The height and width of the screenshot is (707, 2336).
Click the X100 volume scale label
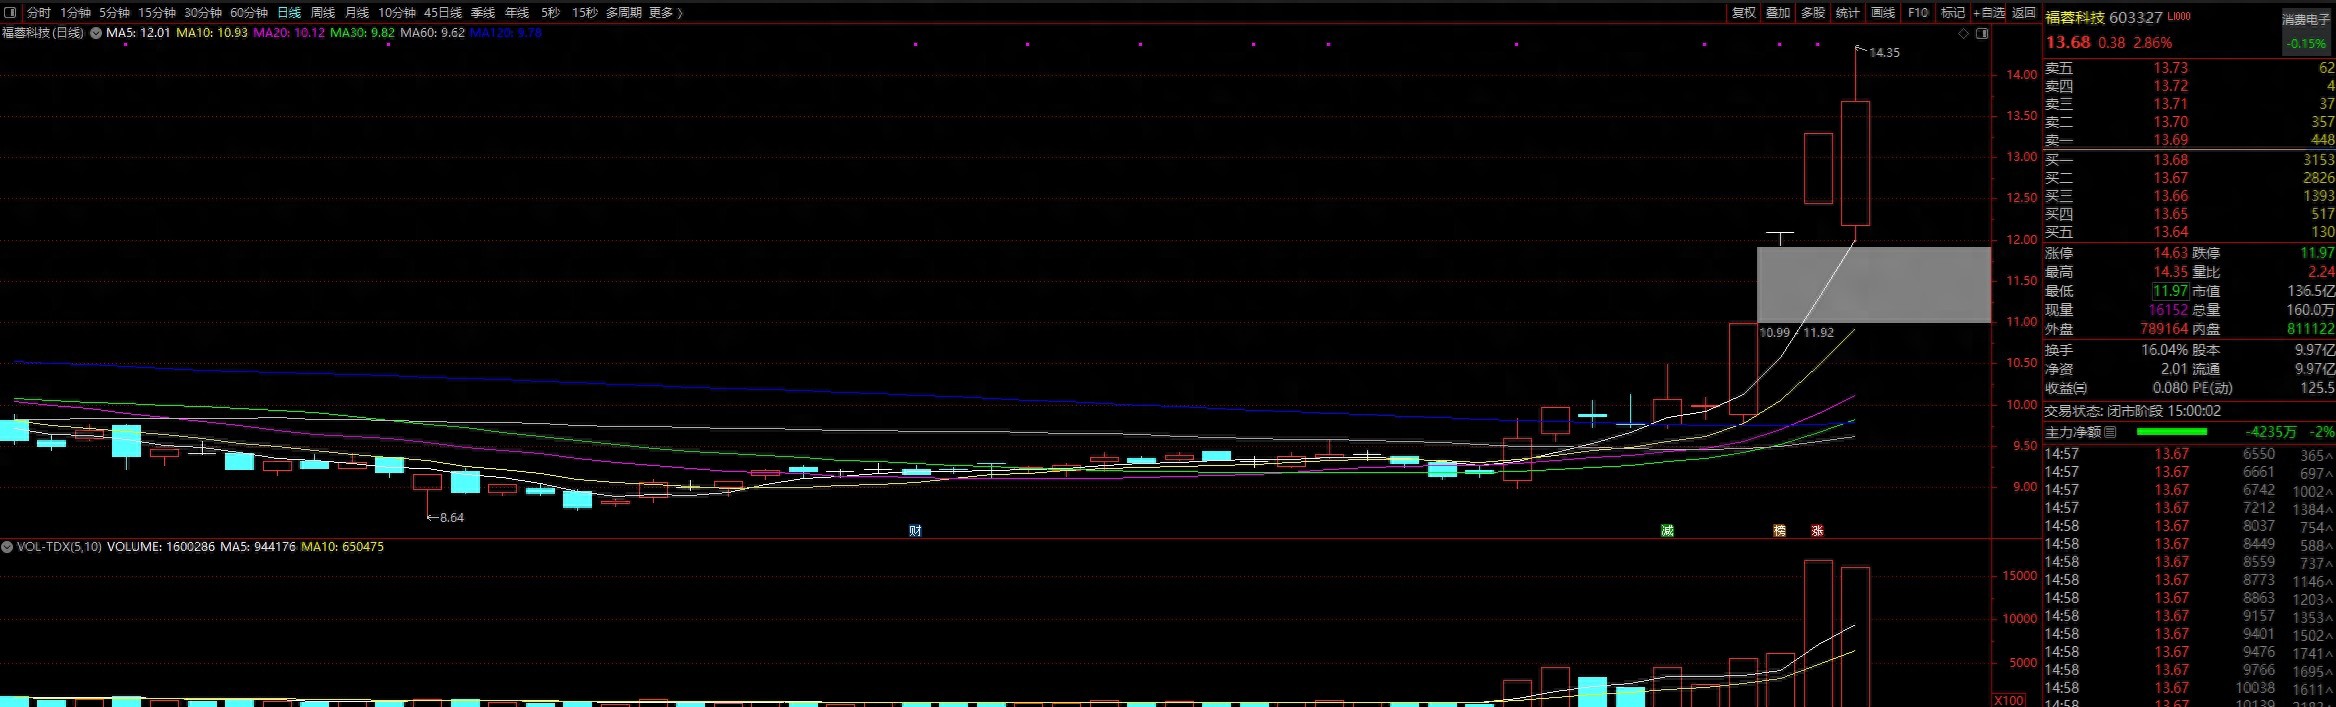2009,700
